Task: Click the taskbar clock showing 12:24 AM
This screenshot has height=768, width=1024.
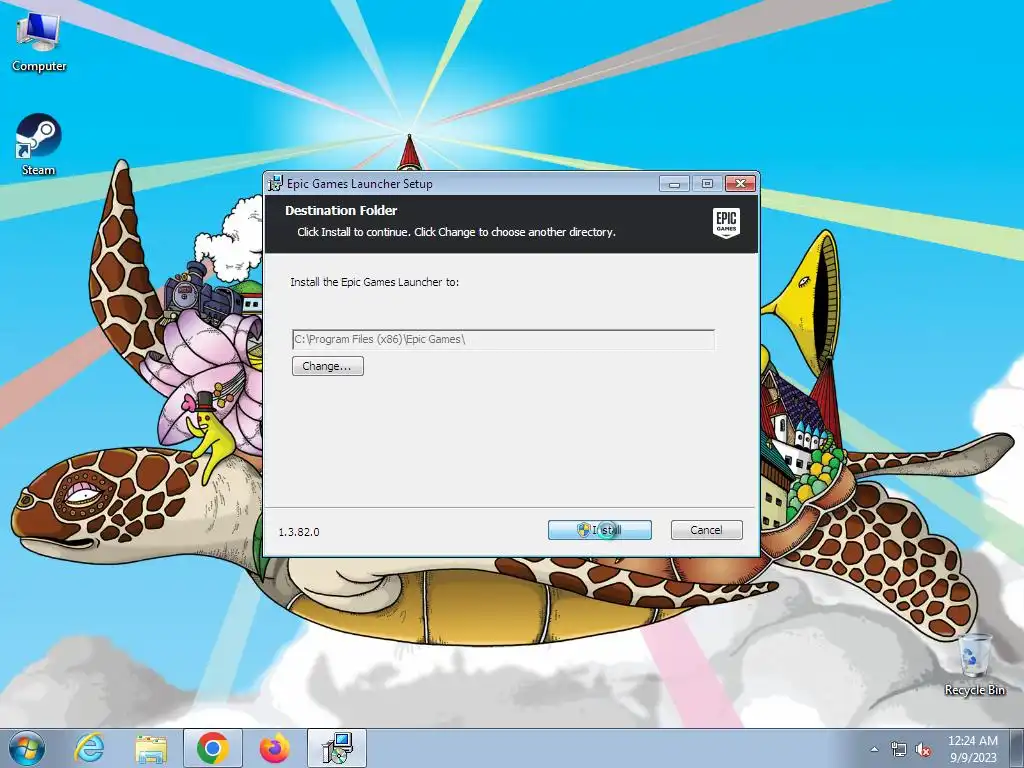Action: [x=972, y=749]
